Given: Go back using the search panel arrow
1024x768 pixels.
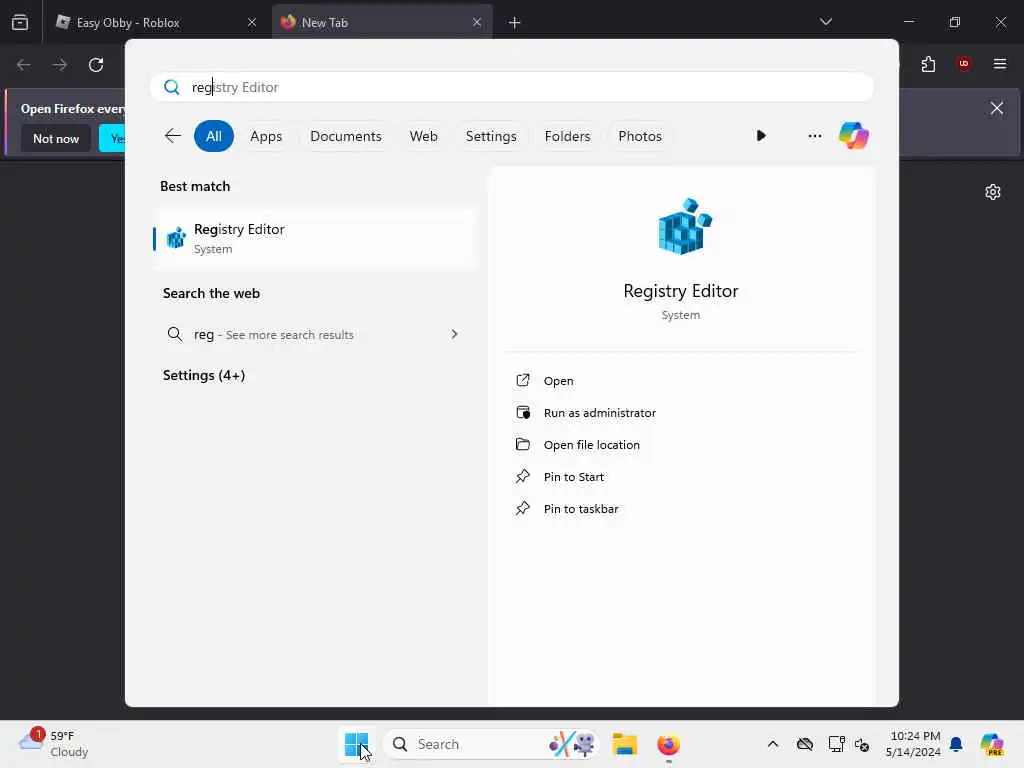Looking at the screenshot, I should pyautogui.click(x=172, y=136).
